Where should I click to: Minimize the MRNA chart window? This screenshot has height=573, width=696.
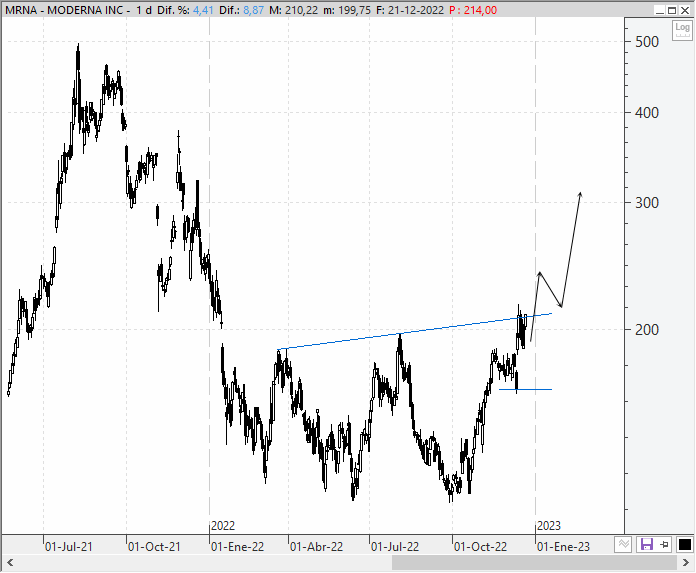660,10
